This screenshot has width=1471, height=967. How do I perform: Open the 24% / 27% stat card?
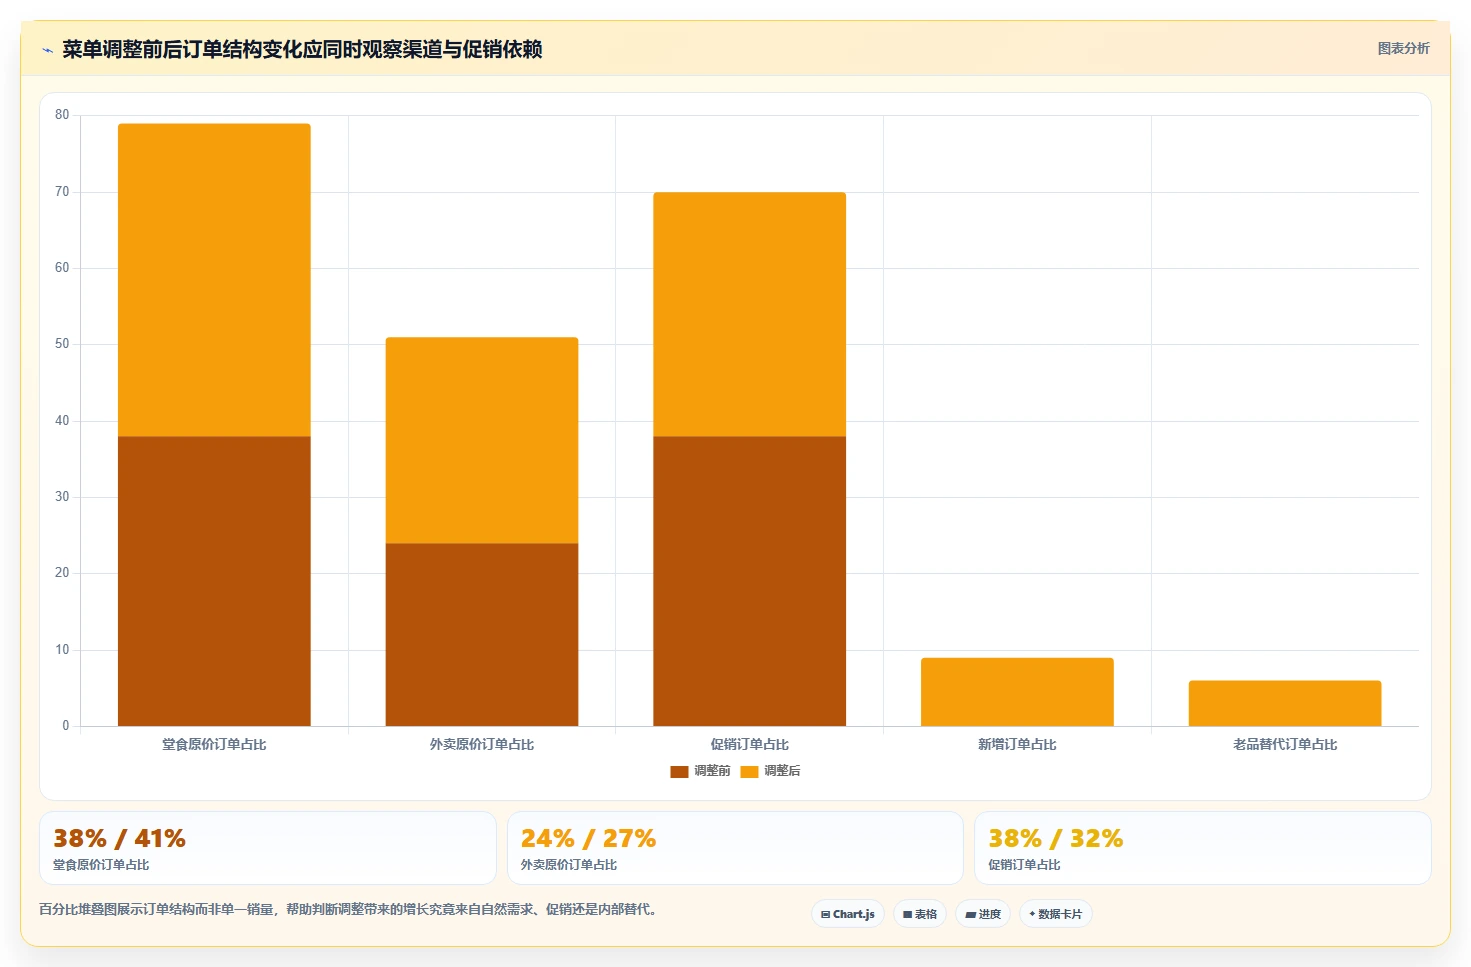[735, 848]
